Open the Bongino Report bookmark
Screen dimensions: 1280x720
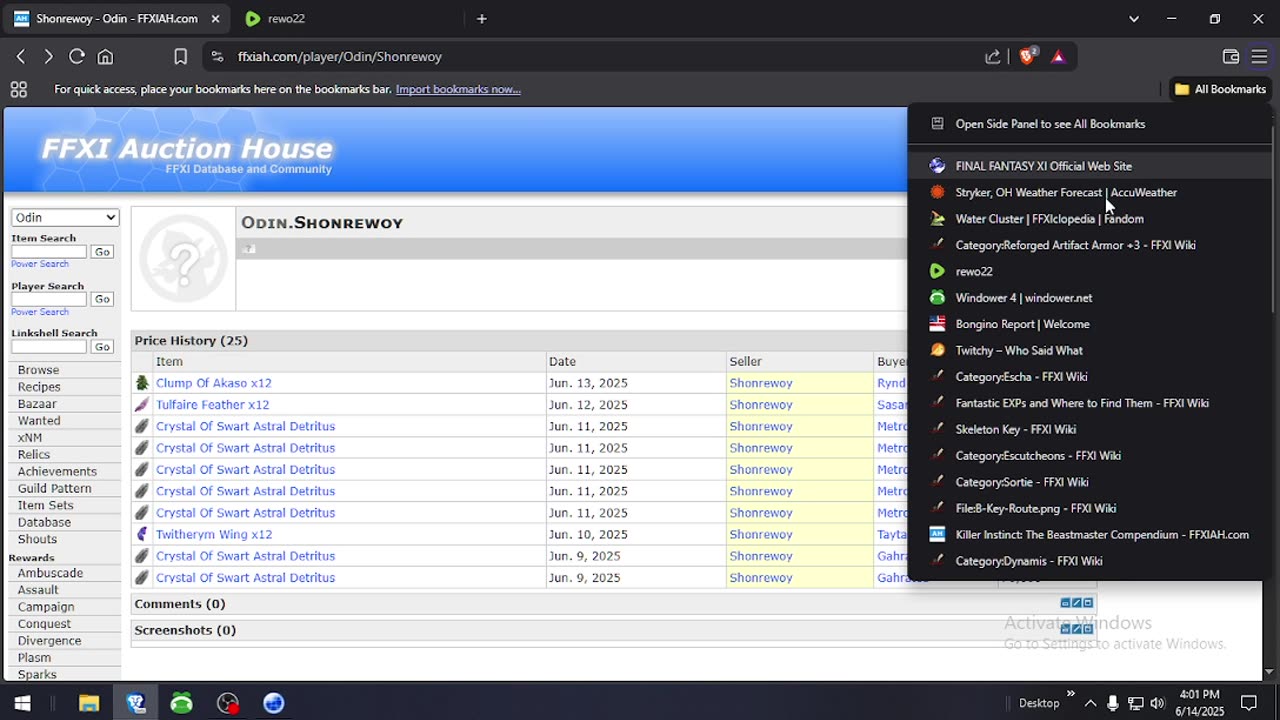click(1090, 324)
